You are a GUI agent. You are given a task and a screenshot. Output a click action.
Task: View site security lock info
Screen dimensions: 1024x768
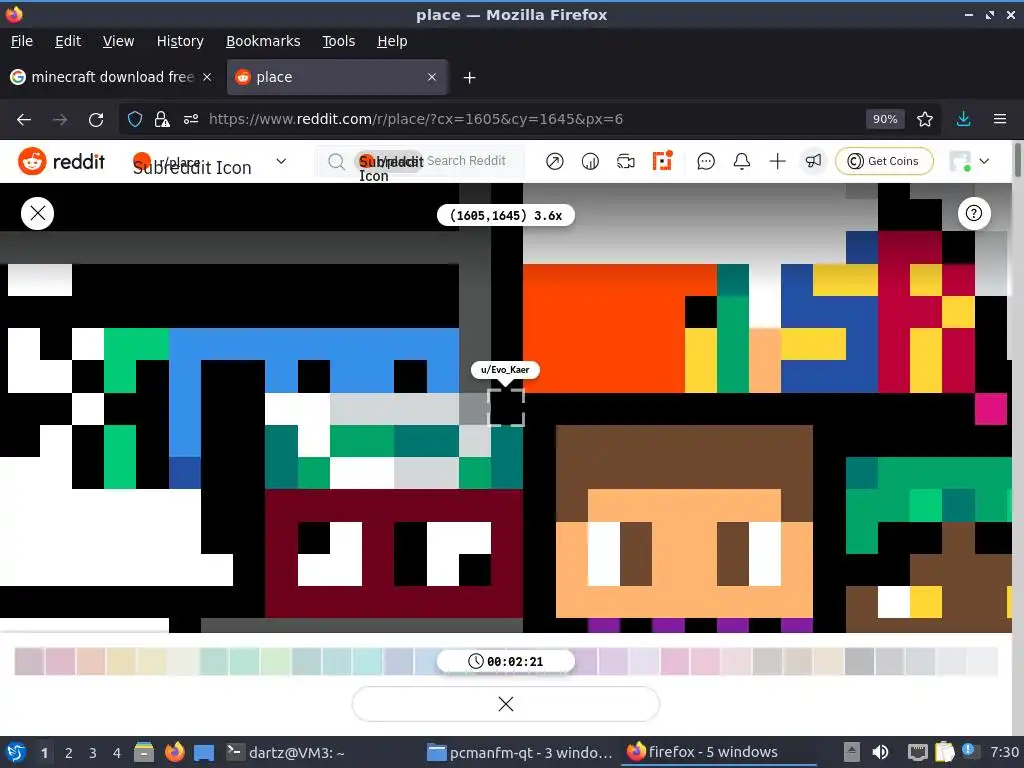[x=162, y=119]
